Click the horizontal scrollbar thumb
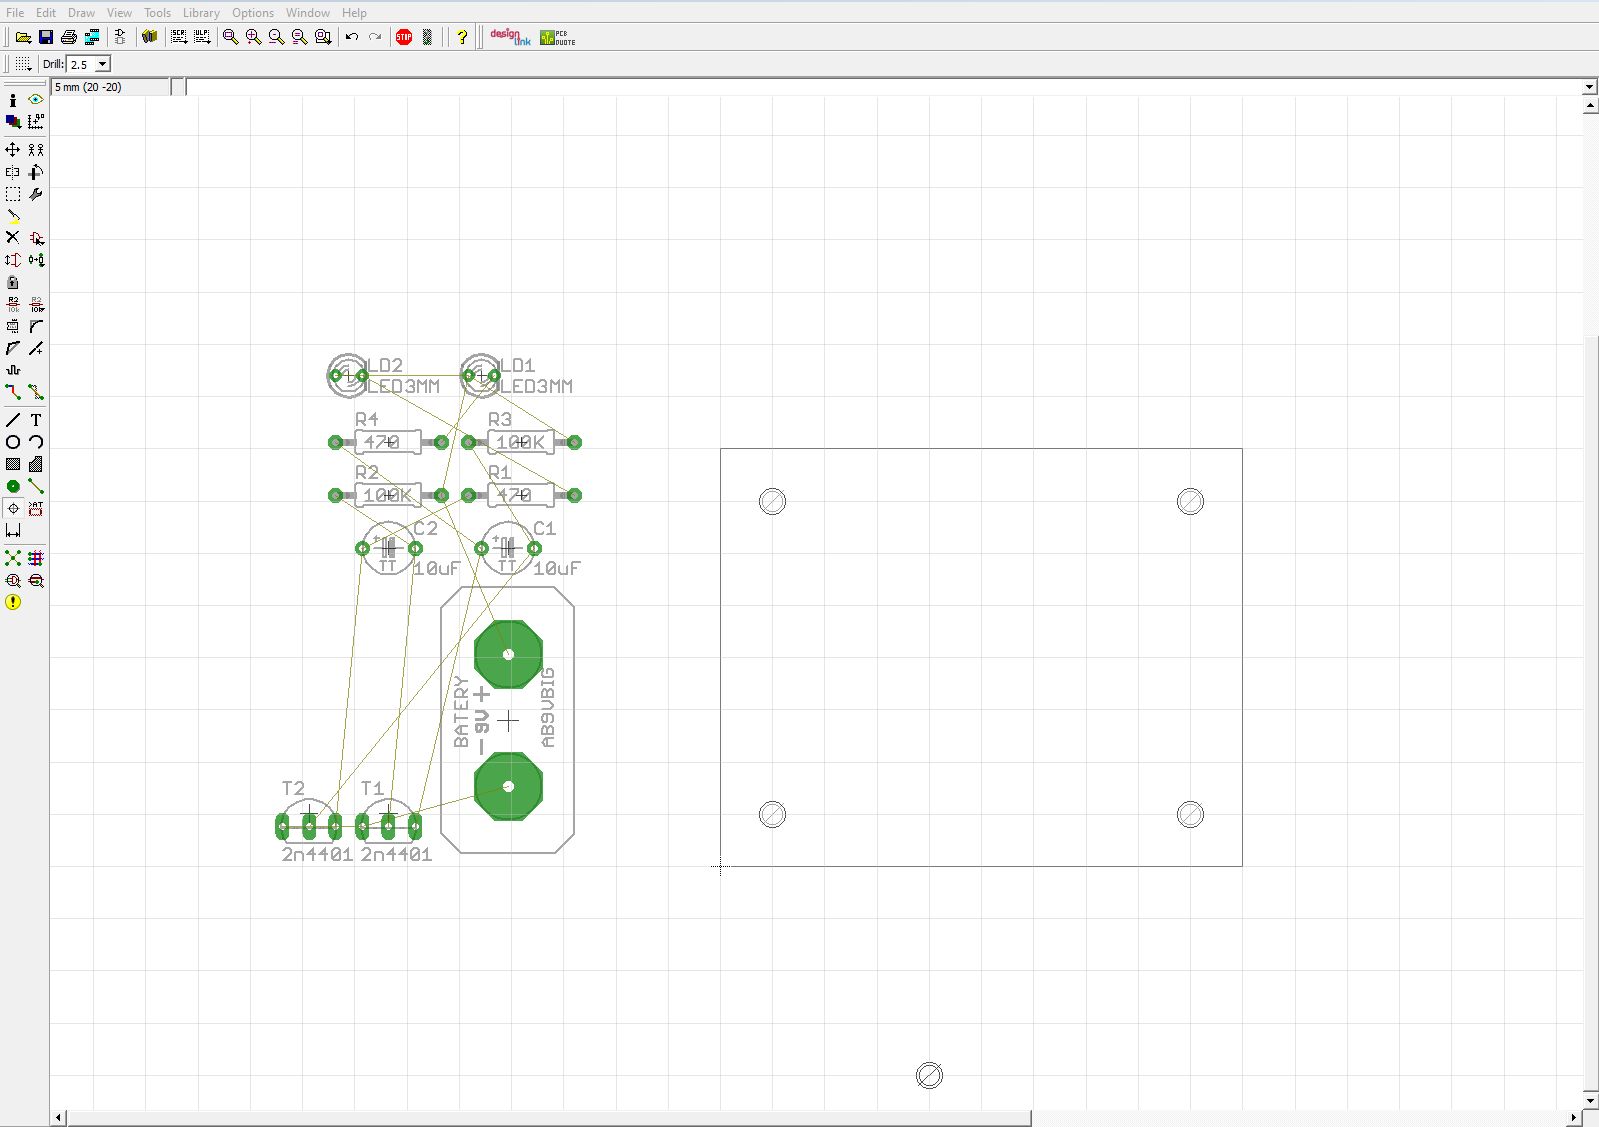 click(x=549, y=1117)
